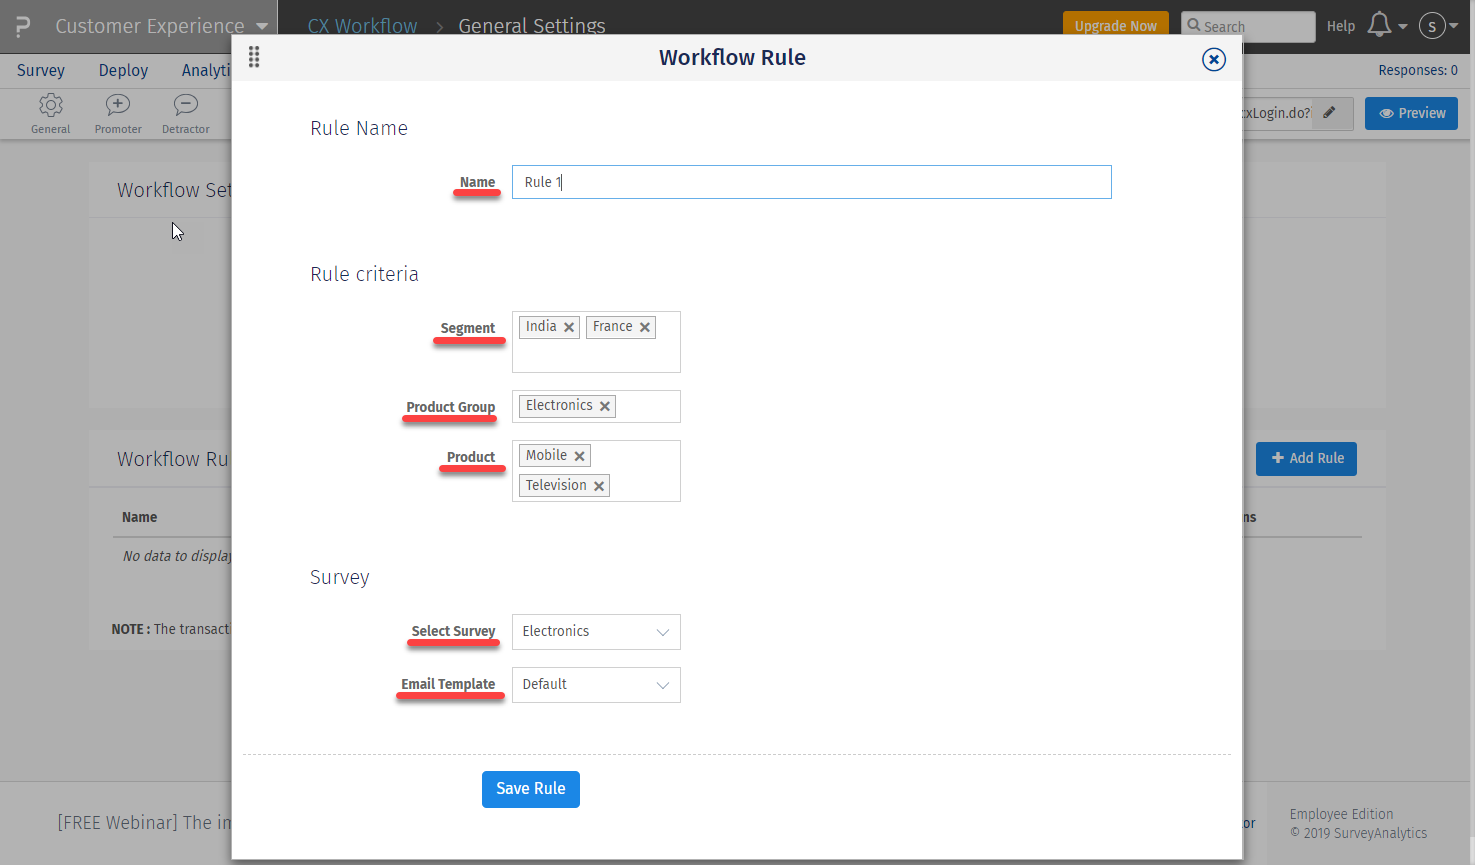Remove the Electronics product group tag
Screen dimensions: 1475x865
pos(605,406)
